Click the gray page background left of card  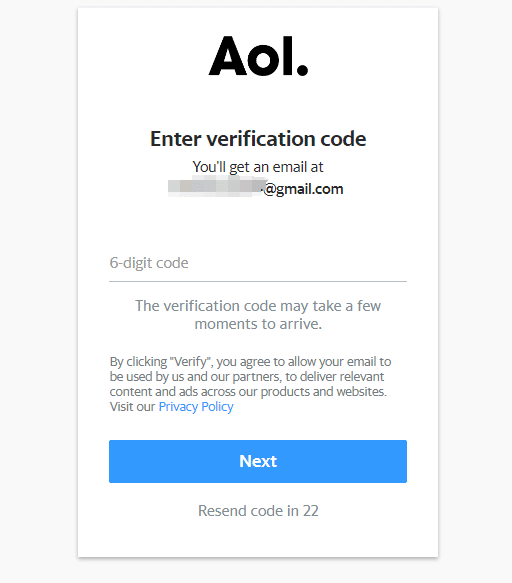coord(39,292)
